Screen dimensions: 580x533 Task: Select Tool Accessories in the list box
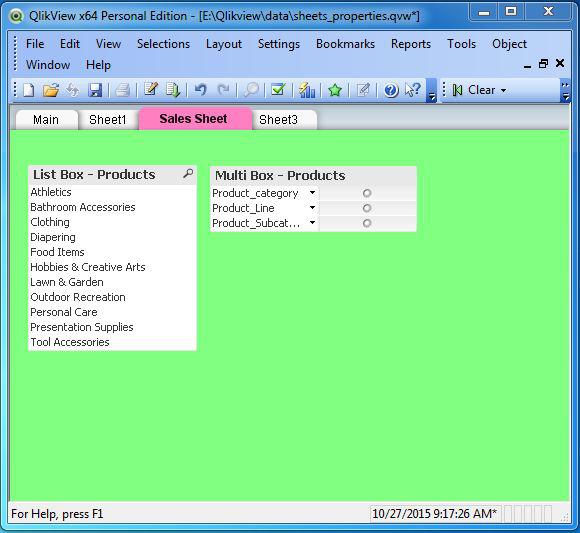112,342
